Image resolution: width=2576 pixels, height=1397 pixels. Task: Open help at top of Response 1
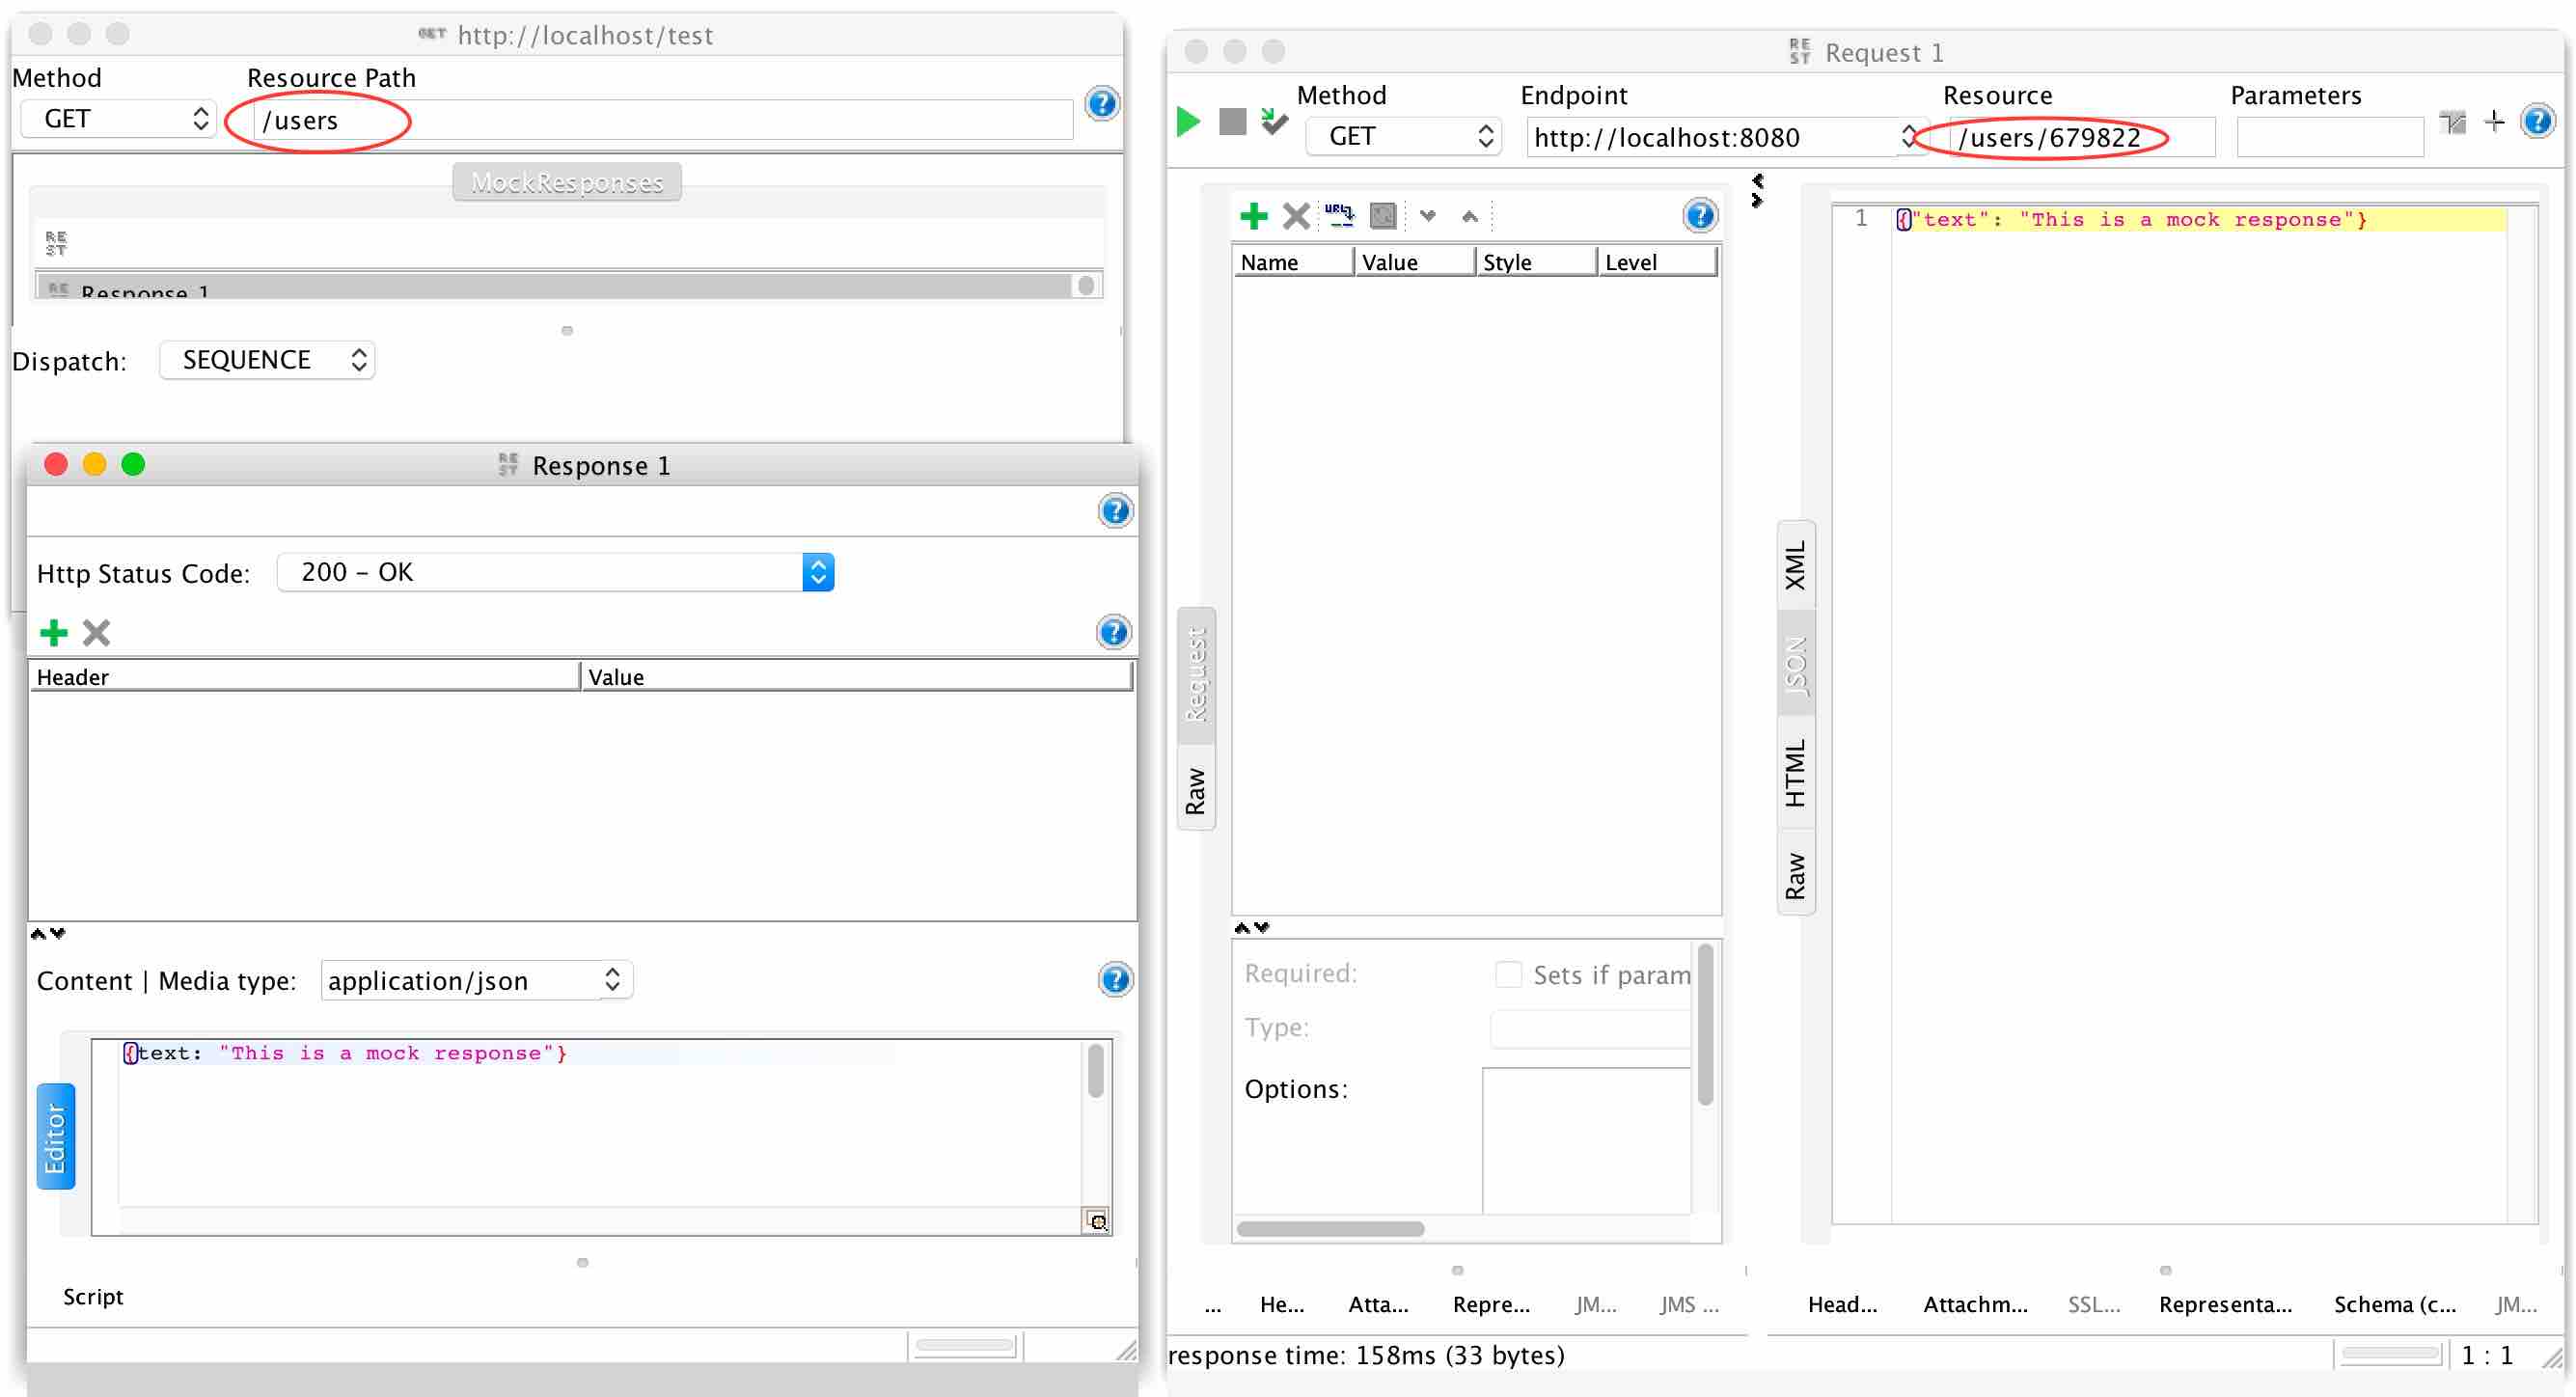pyautogui.click(x=1115, y=511)
